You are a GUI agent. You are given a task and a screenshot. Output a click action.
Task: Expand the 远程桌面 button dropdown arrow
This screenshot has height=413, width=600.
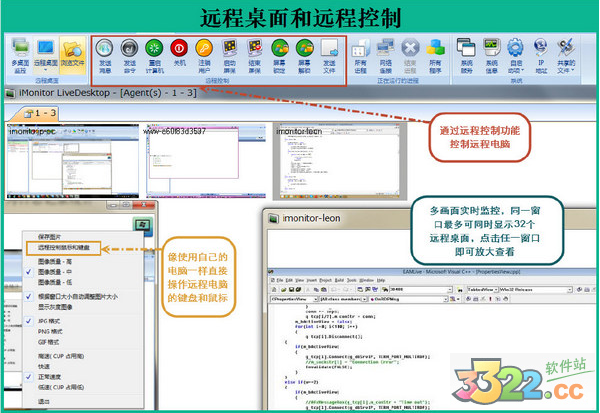pyautogui.click(x=46, y=70)
